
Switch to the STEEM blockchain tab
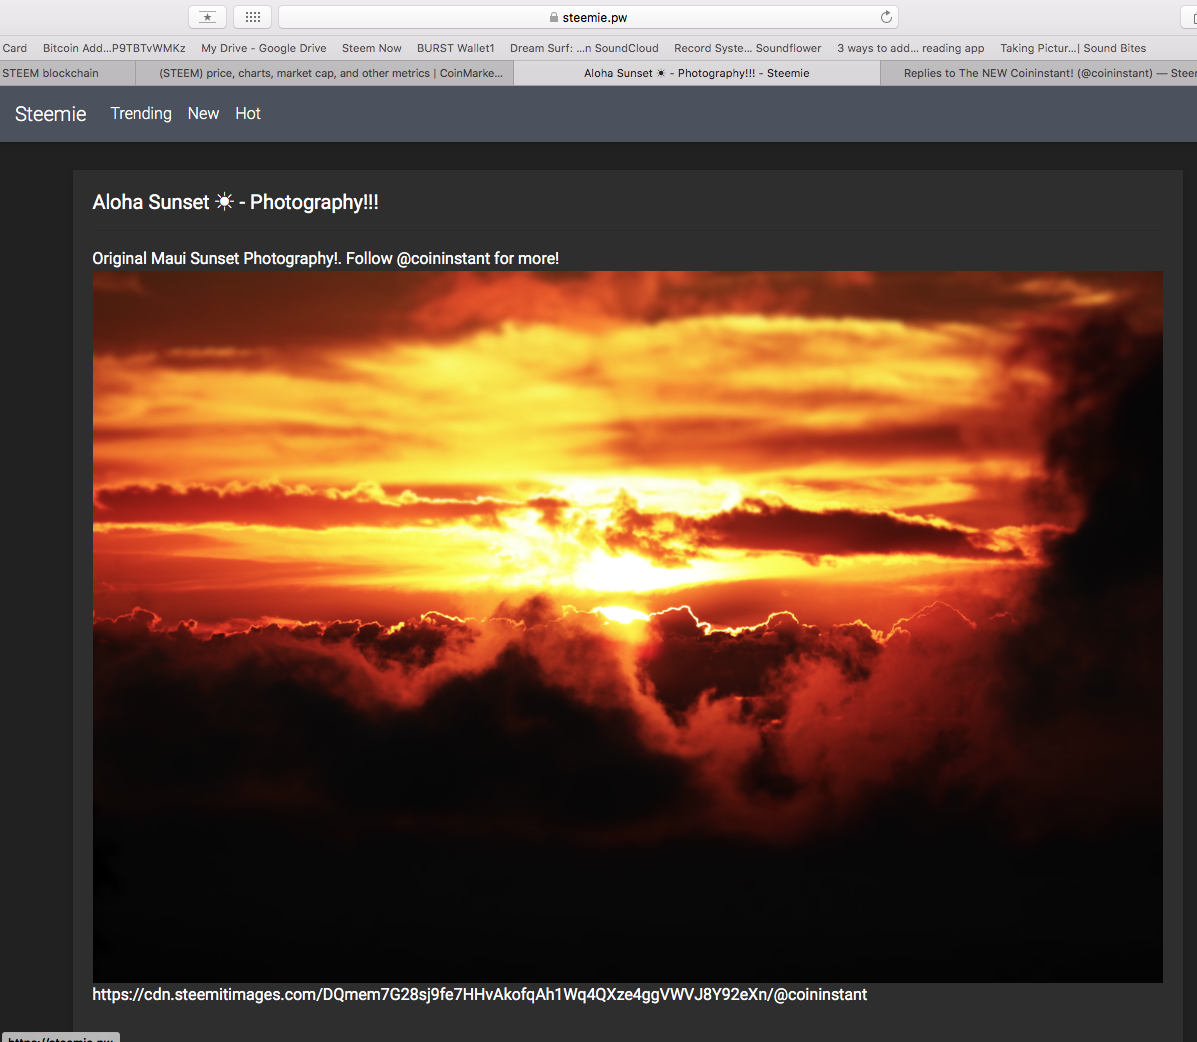pyautogui.click(x=67, y=73)
